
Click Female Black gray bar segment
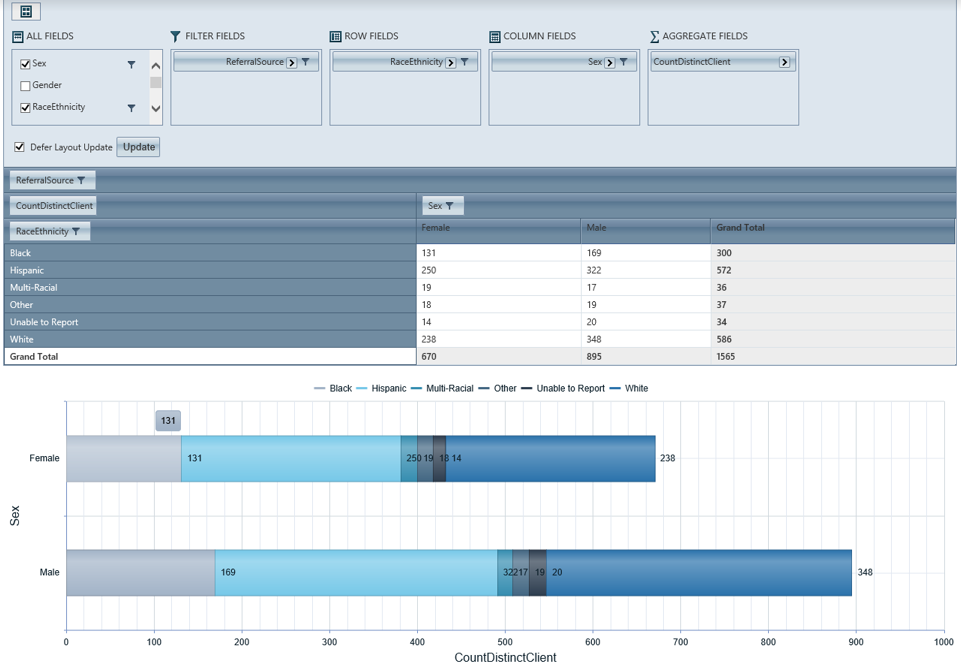point(124,458)
